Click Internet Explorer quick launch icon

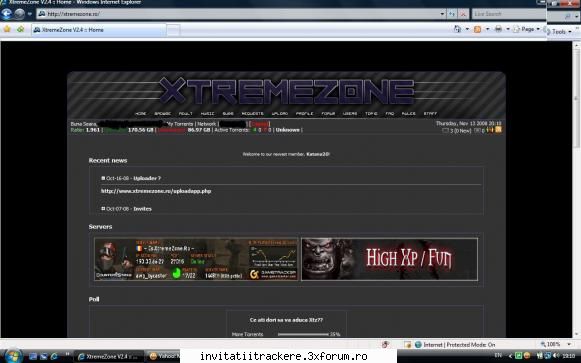54,356
